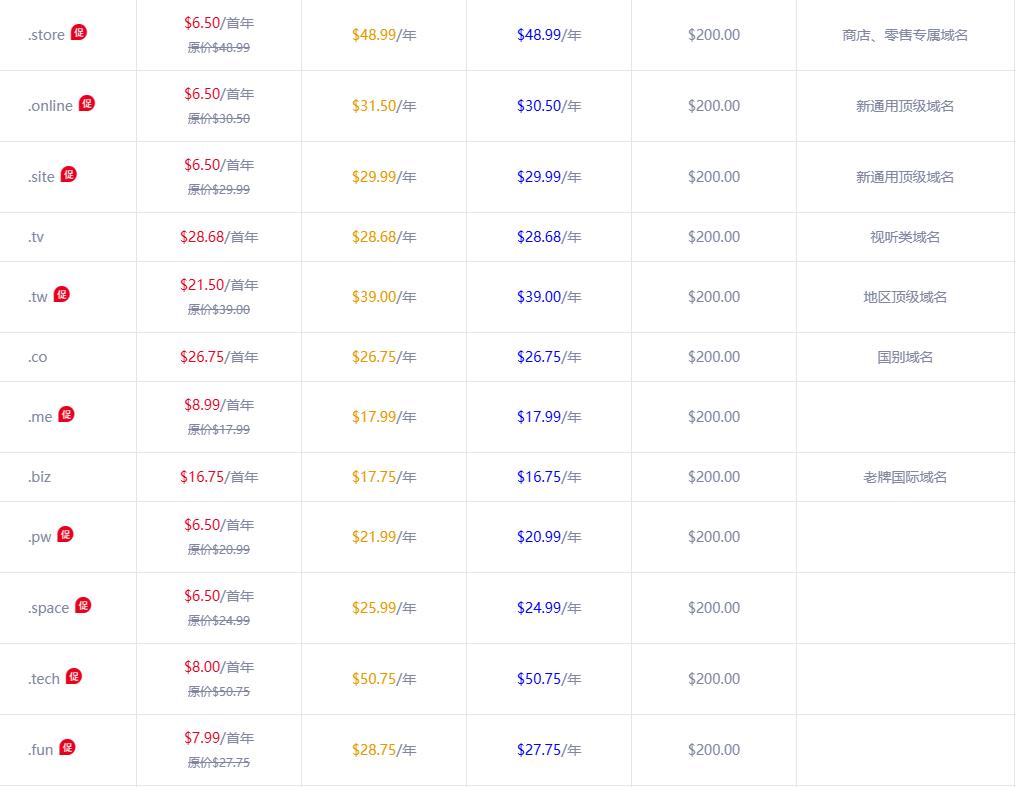Click the promo badge beside .tech
The height and width of the screenshot is (787, 1016).
click(74, 676)
